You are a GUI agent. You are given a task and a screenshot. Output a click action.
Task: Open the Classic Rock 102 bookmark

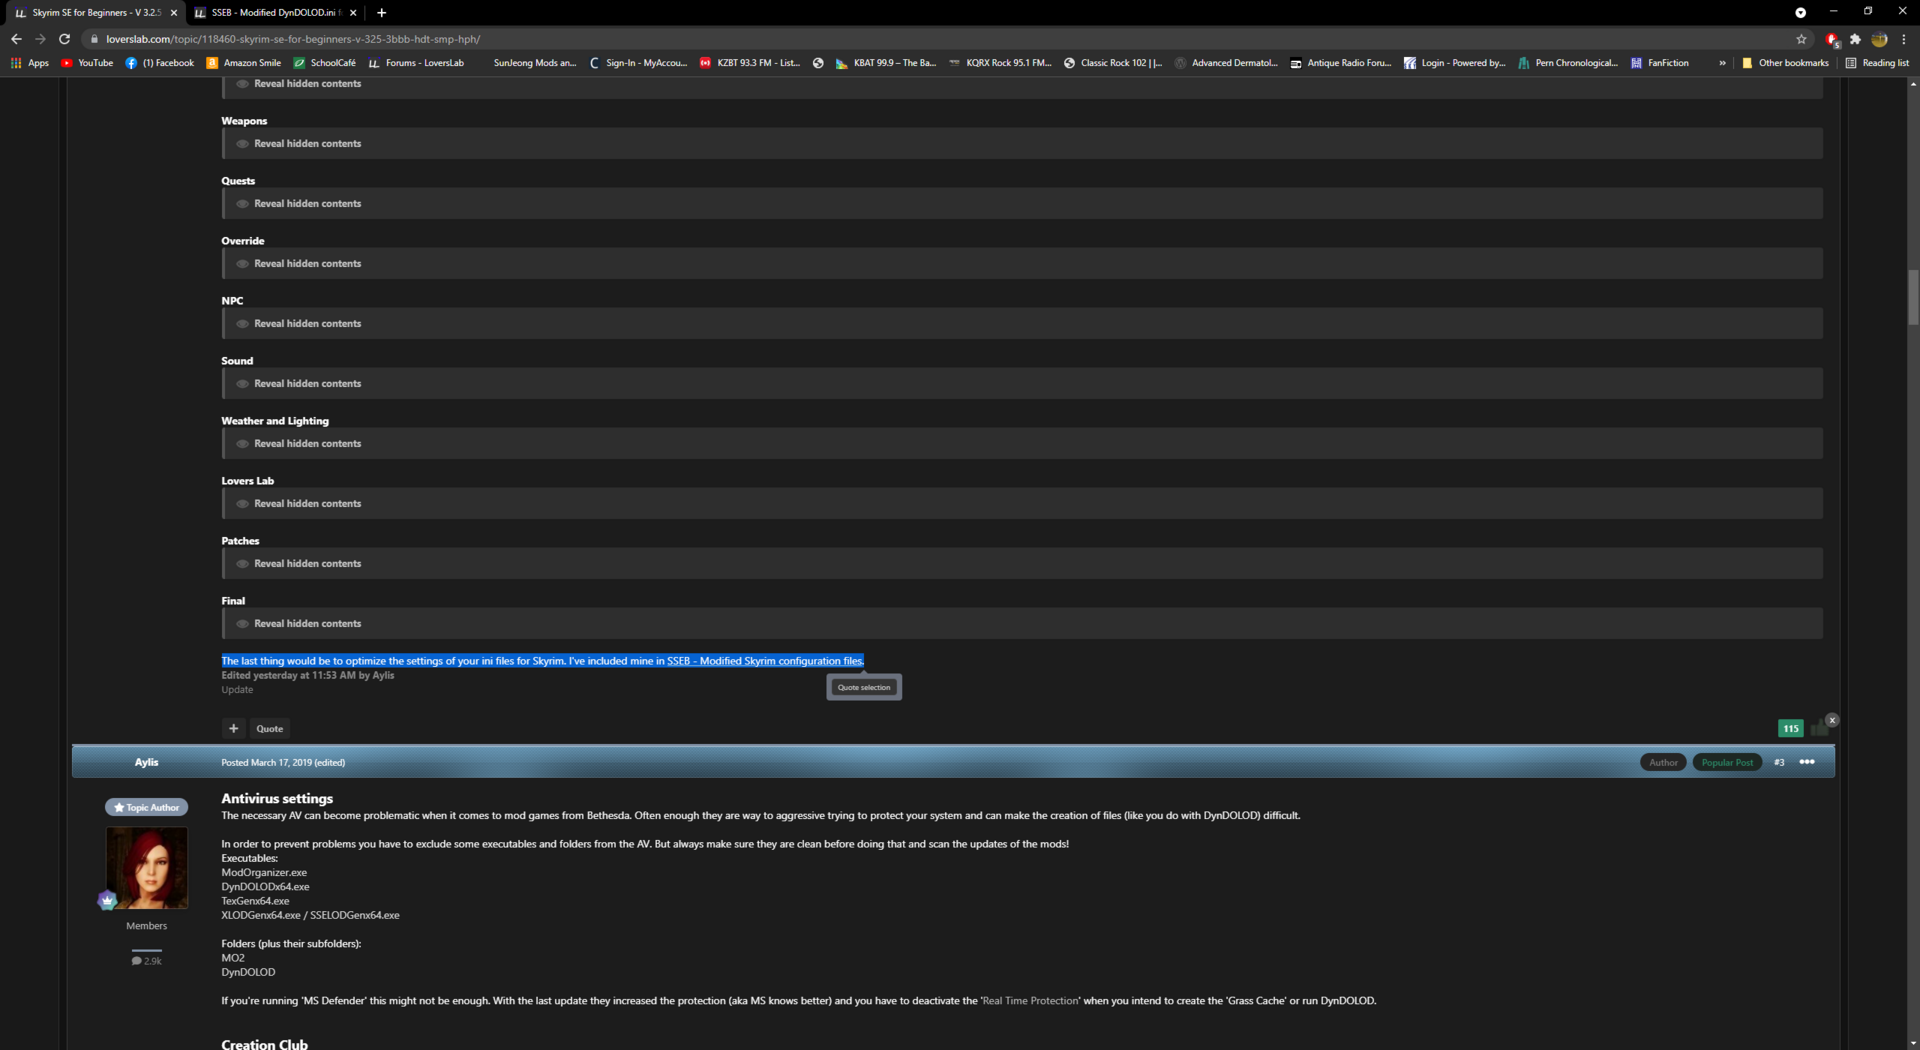click(x=1113, y=63)
